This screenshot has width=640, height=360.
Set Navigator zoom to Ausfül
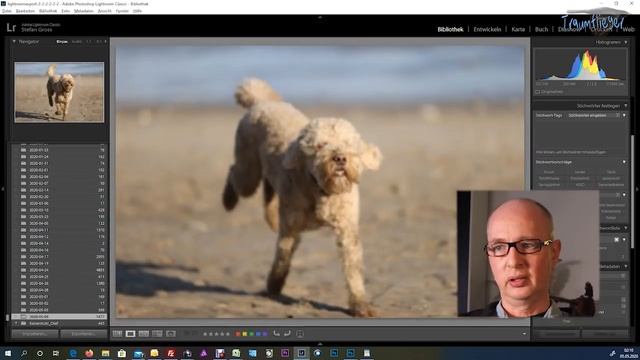(x=76, y=42)
